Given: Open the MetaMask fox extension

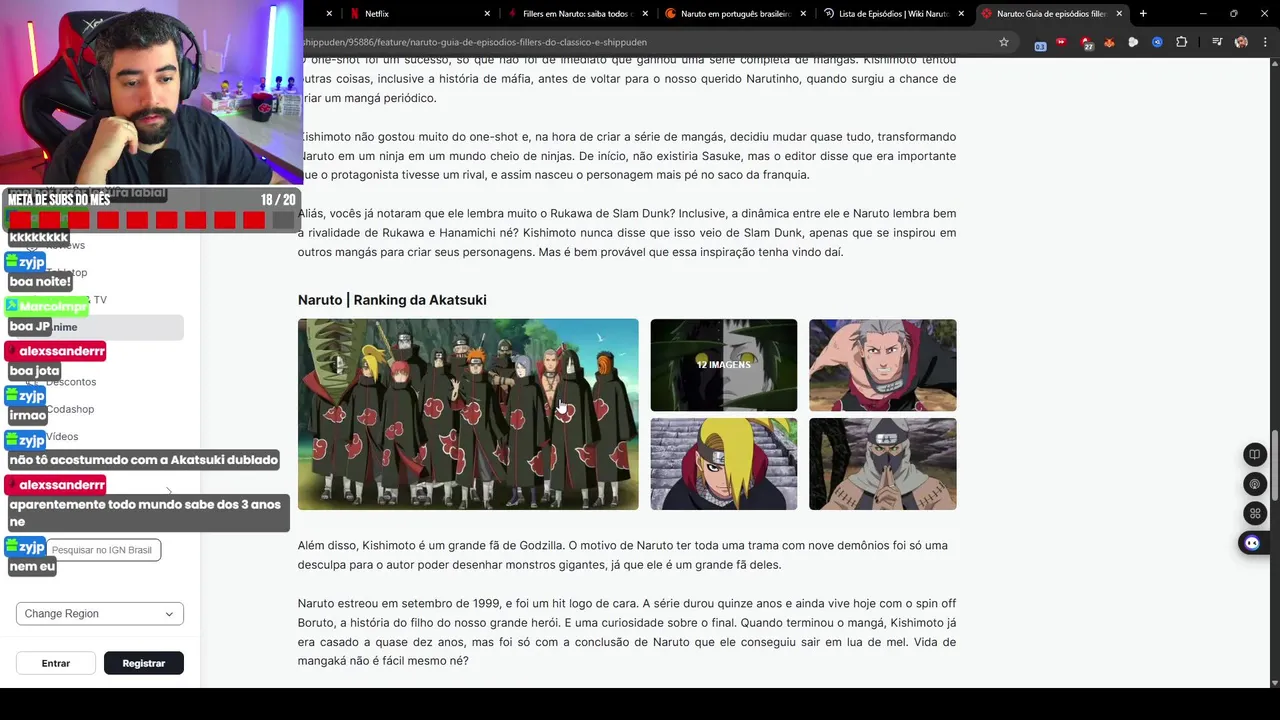Looking at the screenshot, I should [x=1109, y=42].
